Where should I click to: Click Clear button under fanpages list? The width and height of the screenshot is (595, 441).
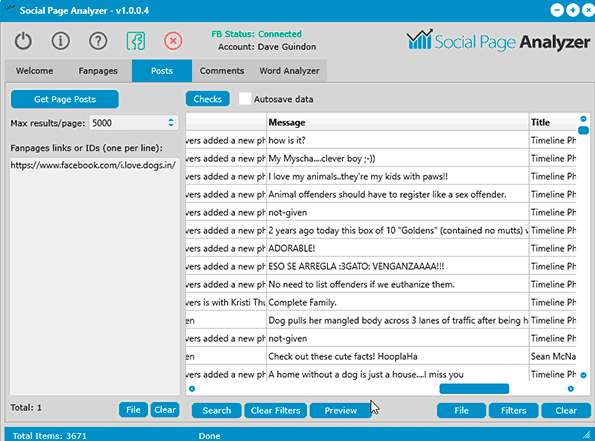click(x=165, y=410)
